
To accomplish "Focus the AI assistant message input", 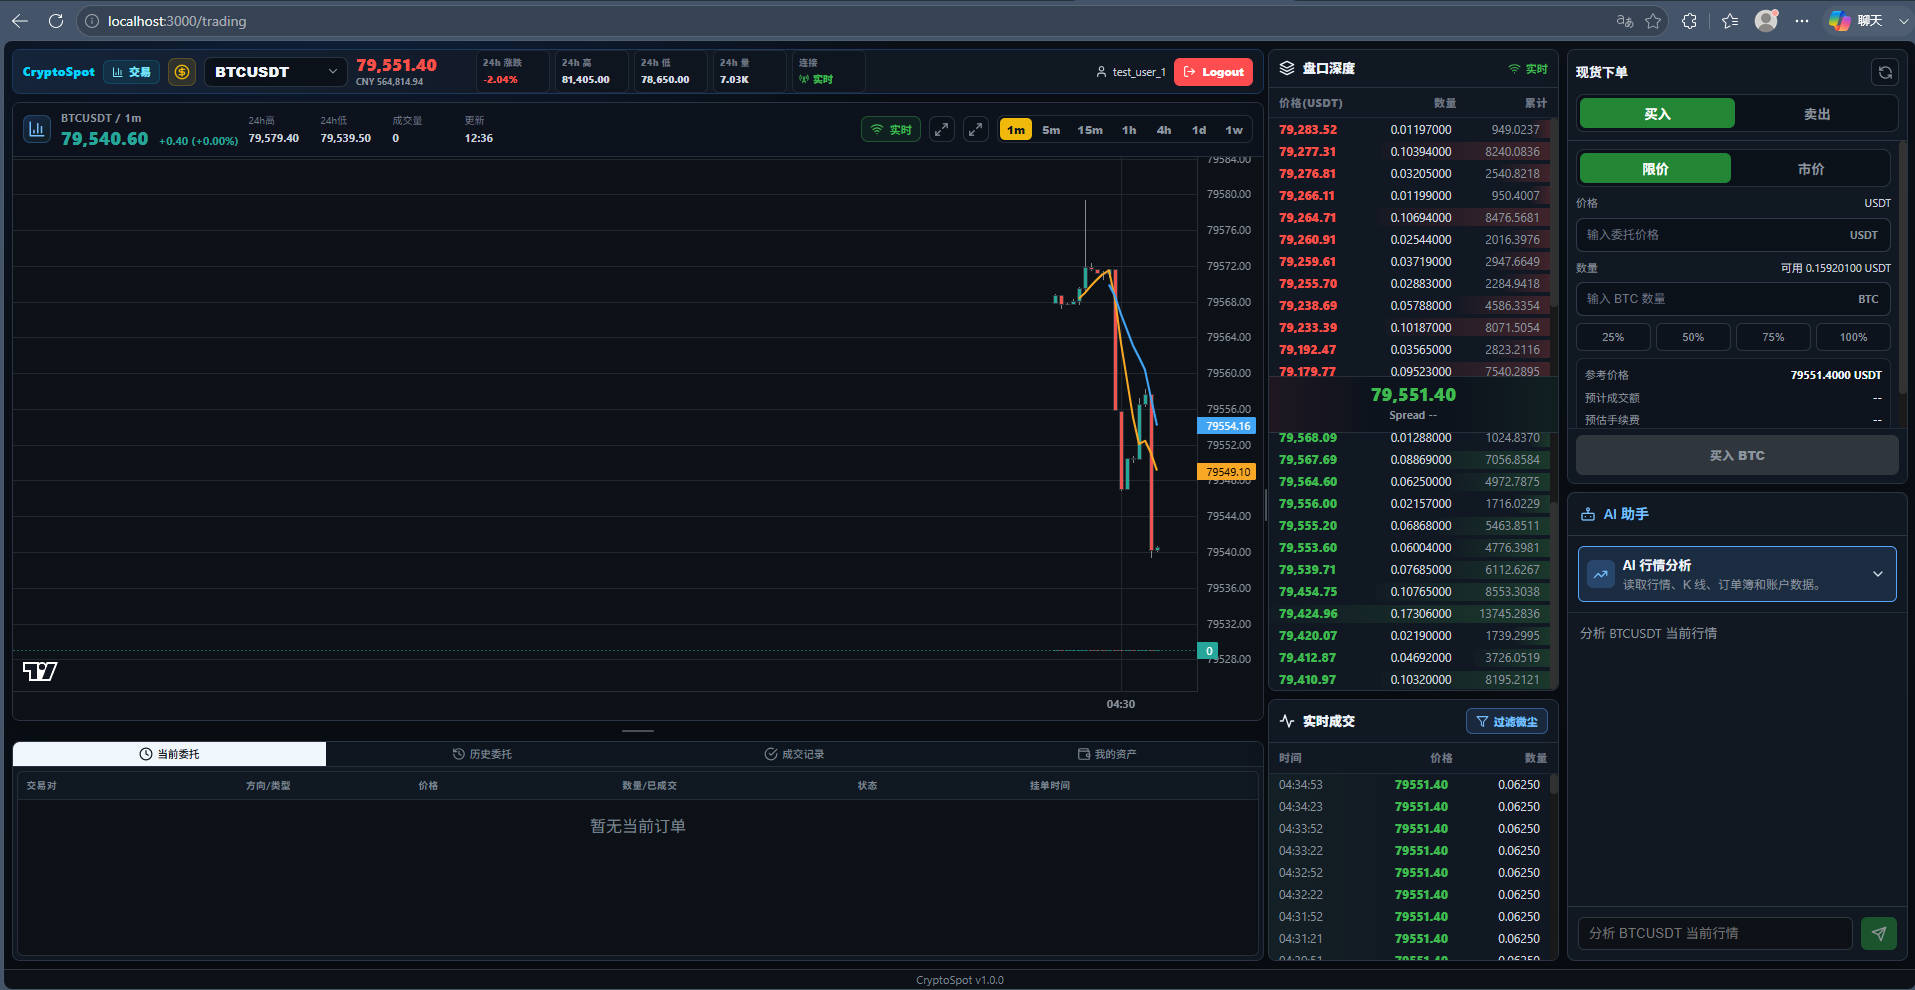I will [1715, 933].
